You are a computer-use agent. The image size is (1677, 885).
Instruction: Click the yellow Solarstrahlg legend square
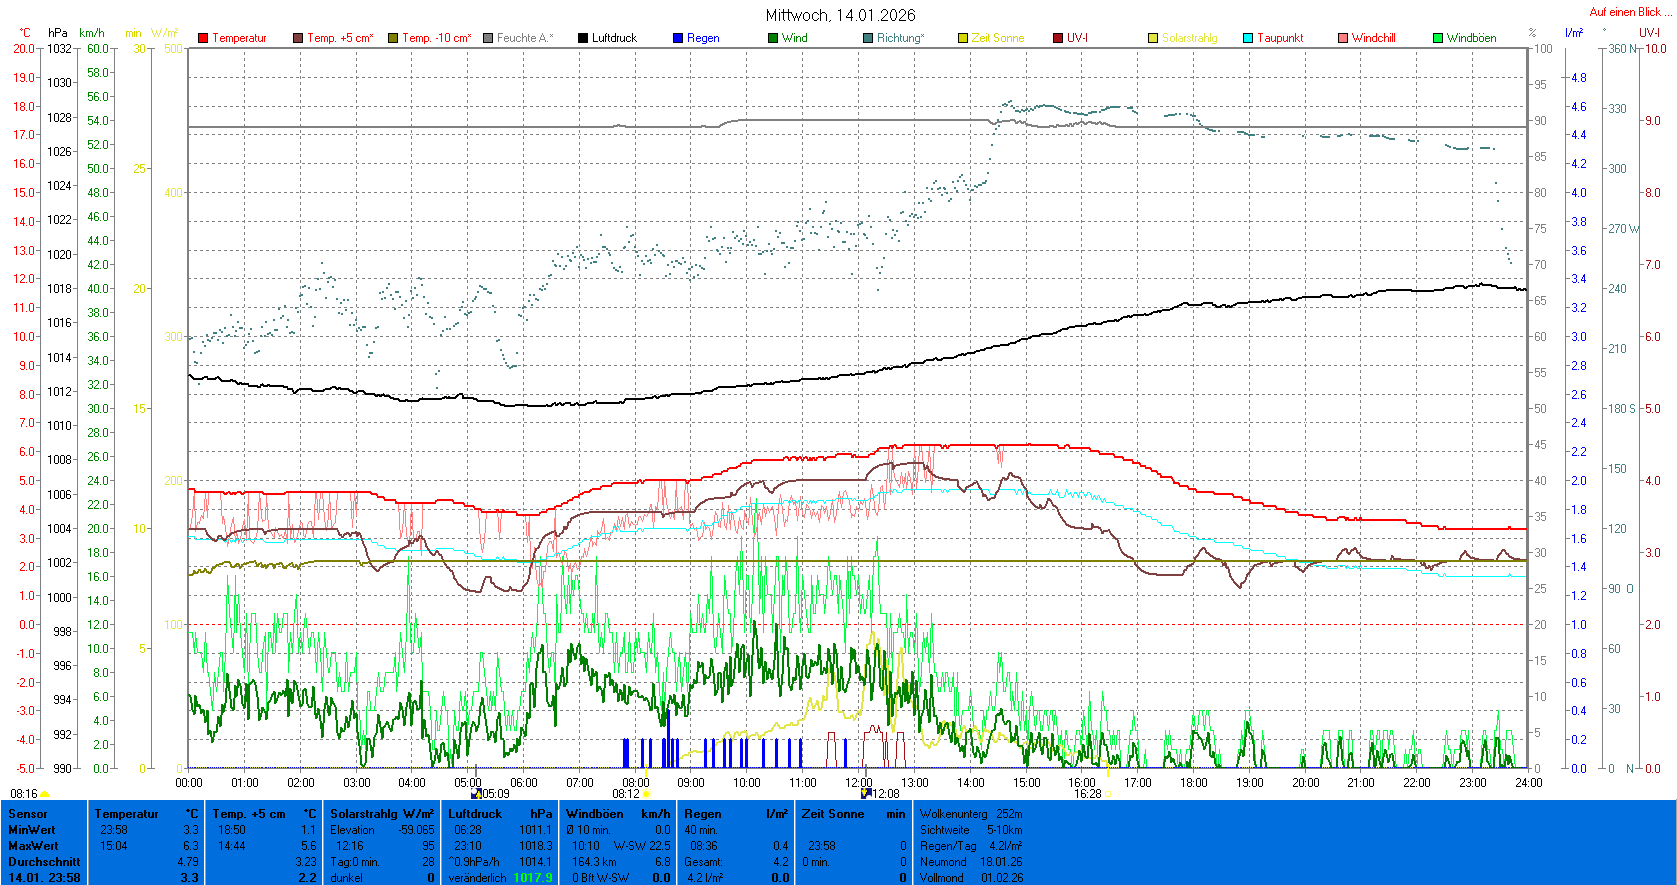(1153, 38)
